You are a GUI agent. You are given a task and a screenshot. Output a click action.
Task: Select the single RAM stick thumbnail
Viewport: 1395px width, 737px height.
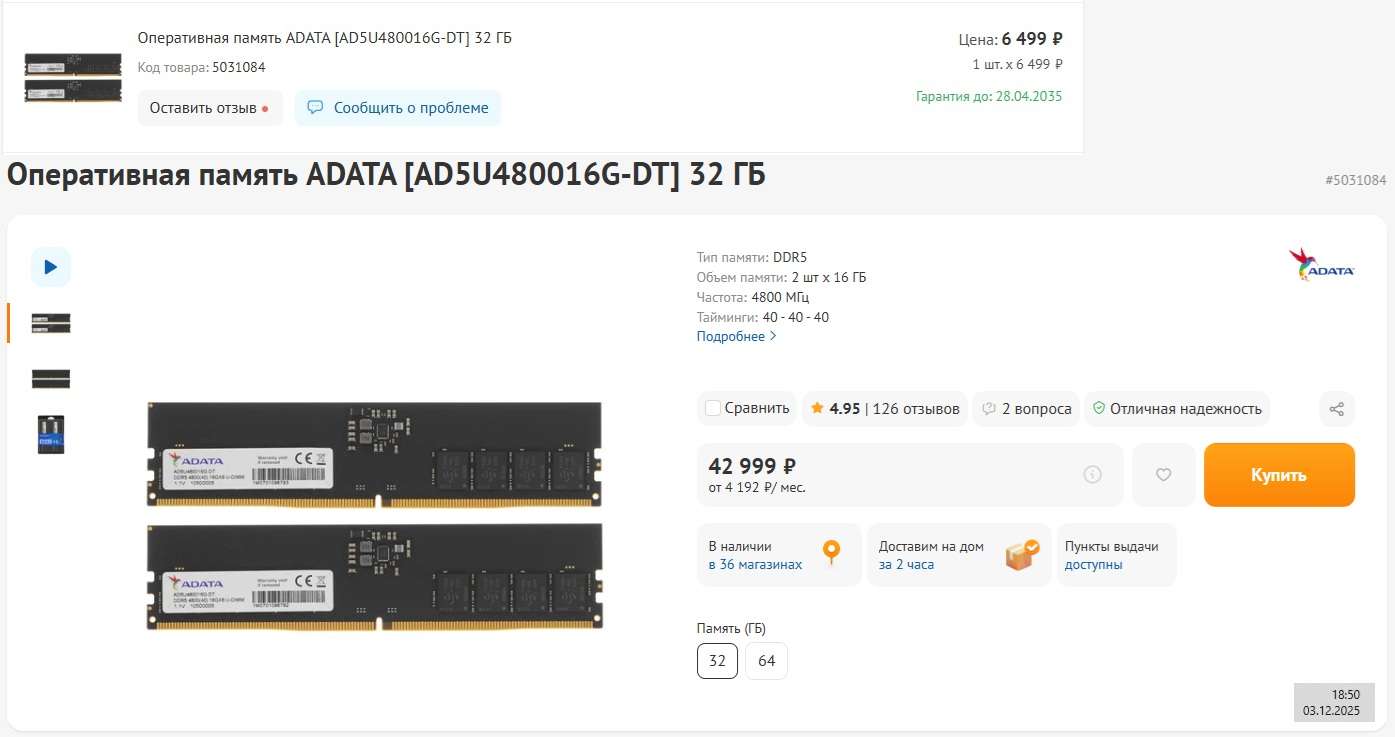pyautogui.click(x=51, y=378)
